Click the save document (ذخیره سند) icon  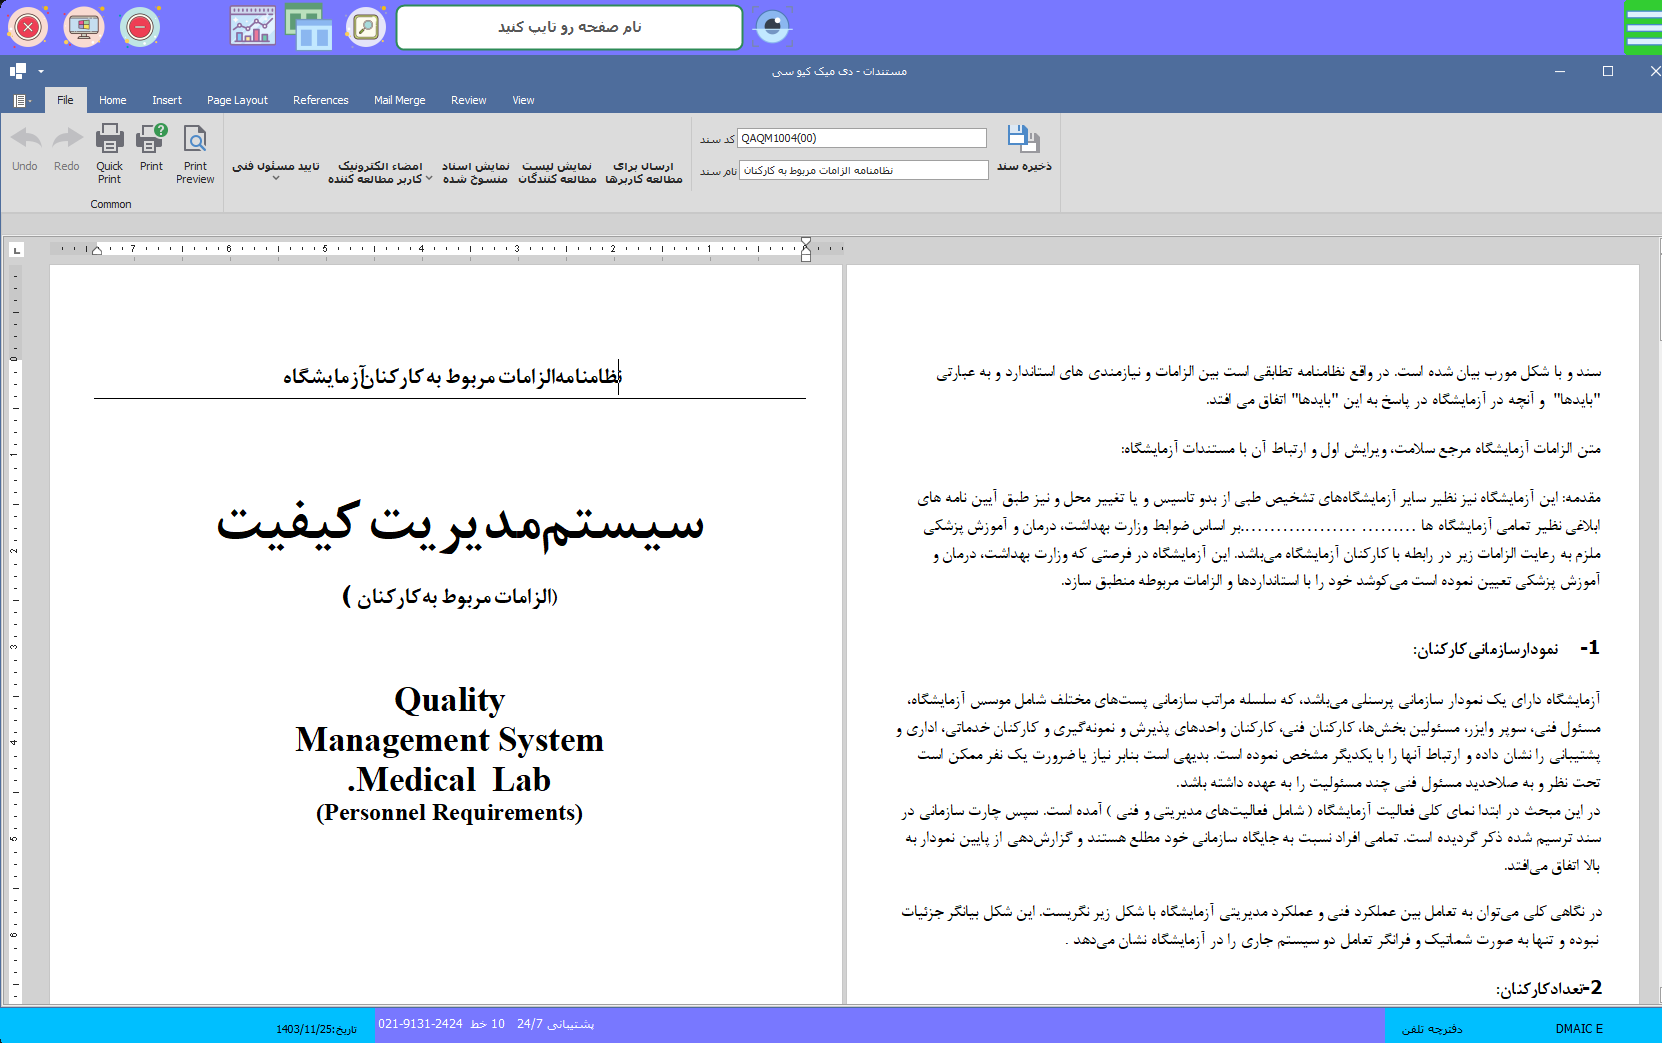coord(1023,140)
